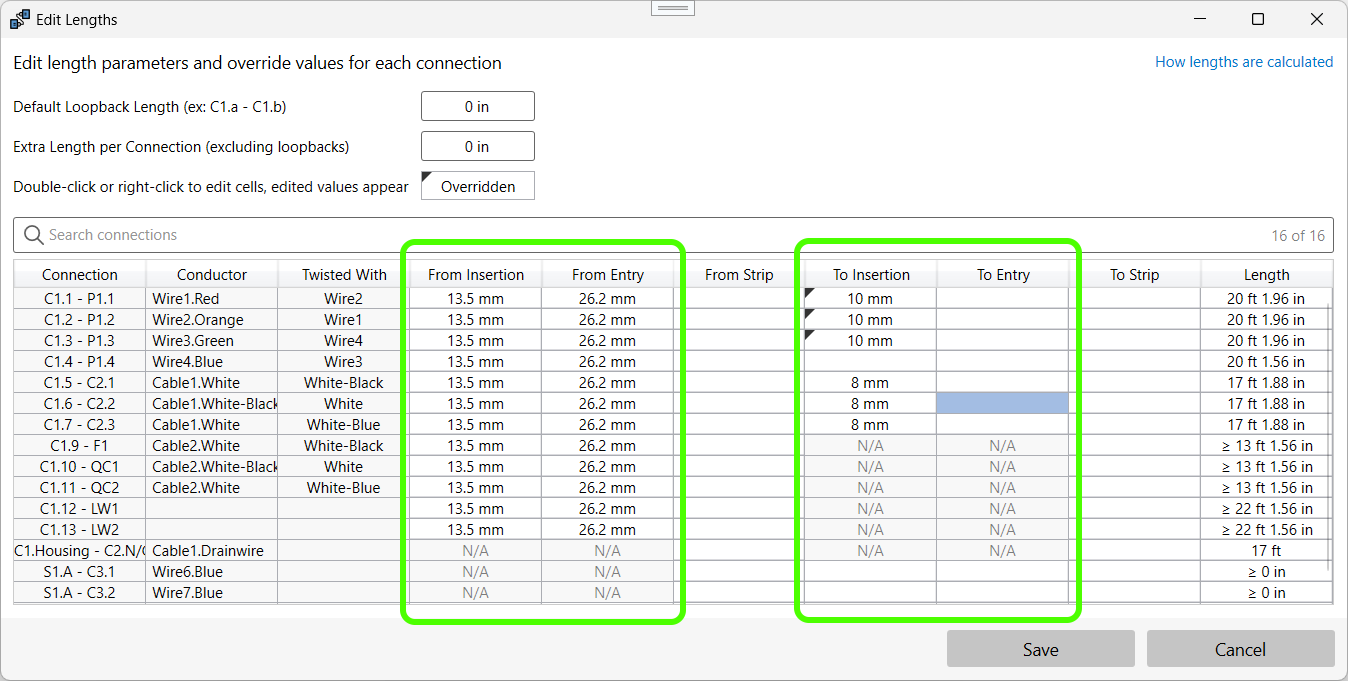
Task: Click the Default Loopback Length field
Action: pos(478,106)
